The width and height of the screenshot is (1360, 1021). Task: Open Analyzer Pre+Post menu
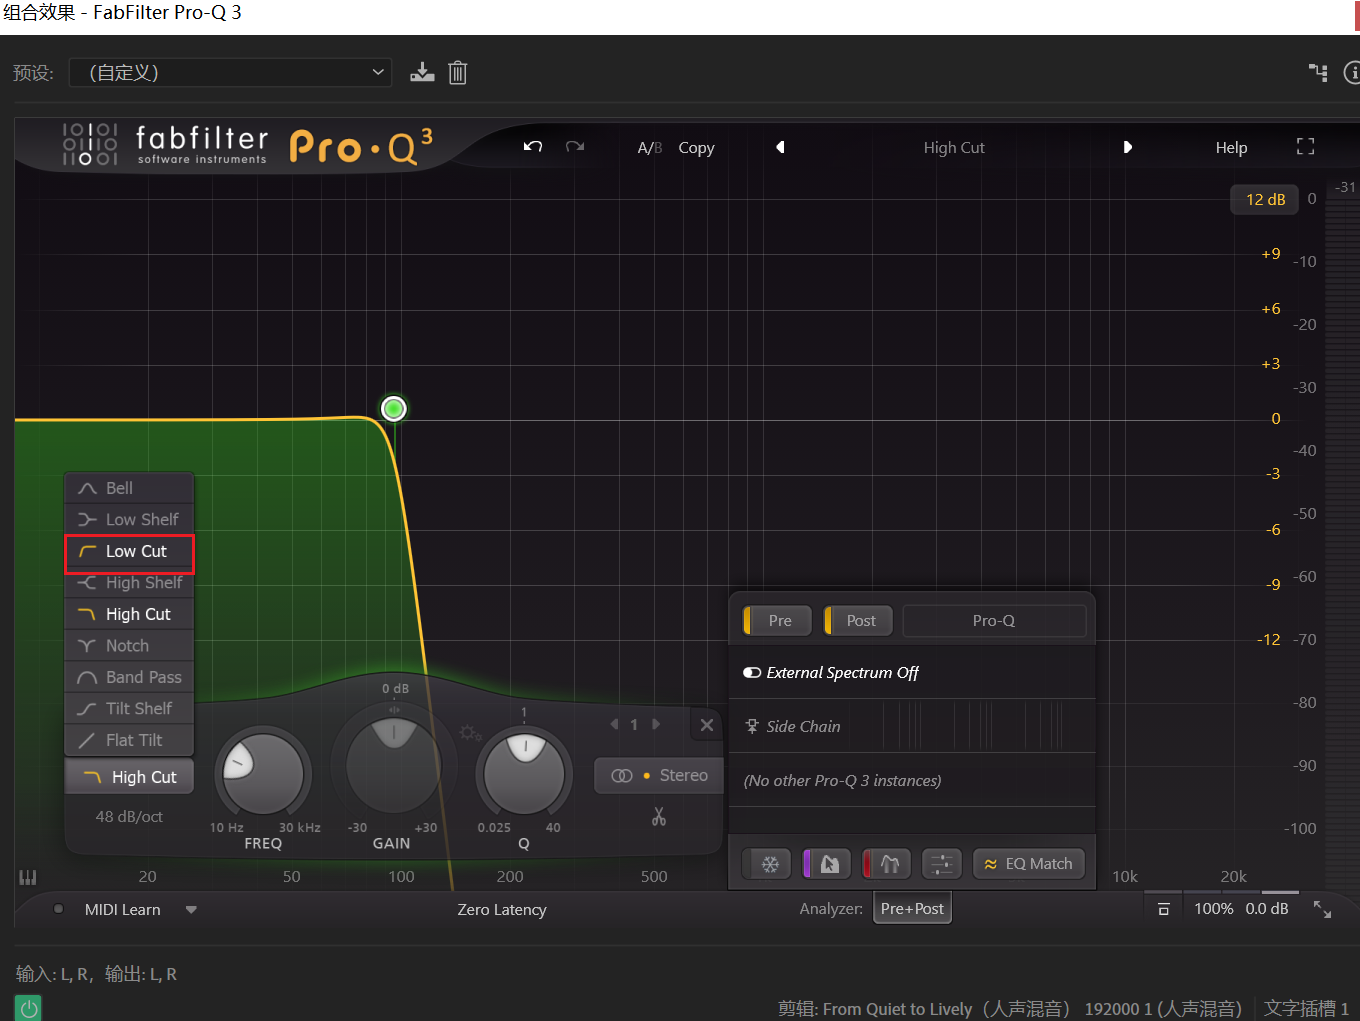tap(912, 909)
